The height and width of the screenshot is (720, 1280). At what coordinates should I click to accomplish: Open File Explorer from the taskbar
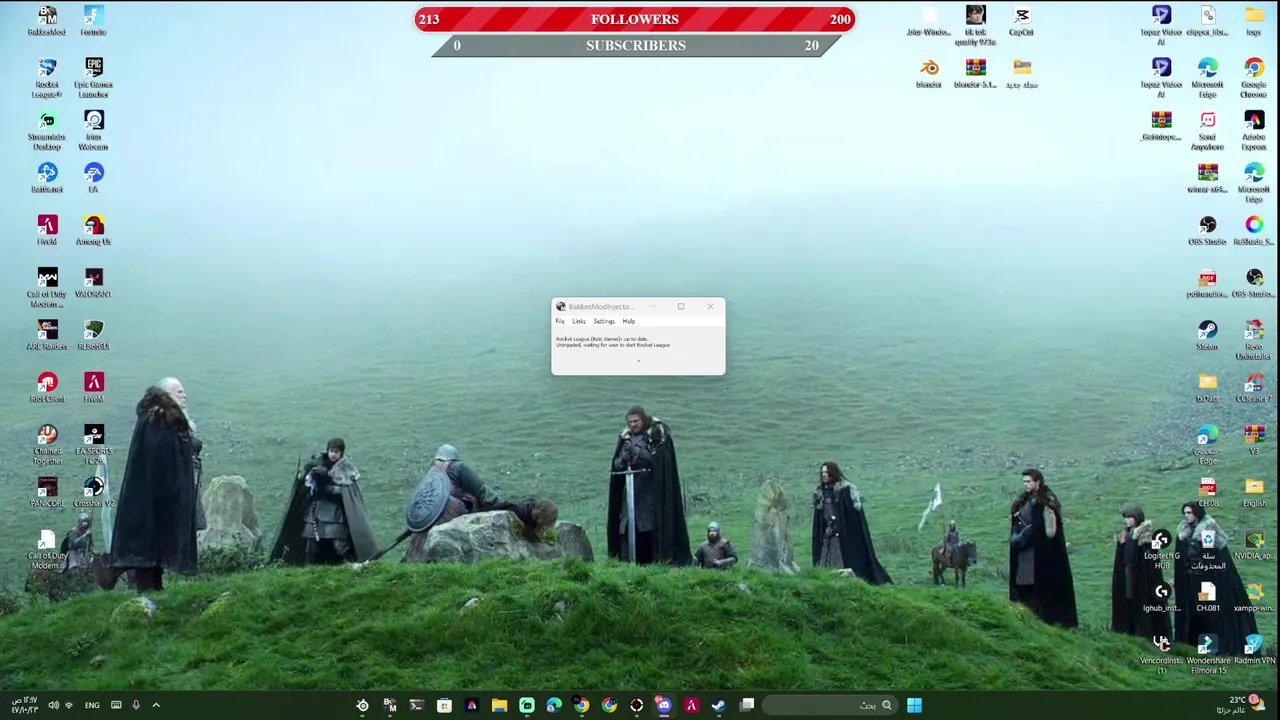[499, 705]
